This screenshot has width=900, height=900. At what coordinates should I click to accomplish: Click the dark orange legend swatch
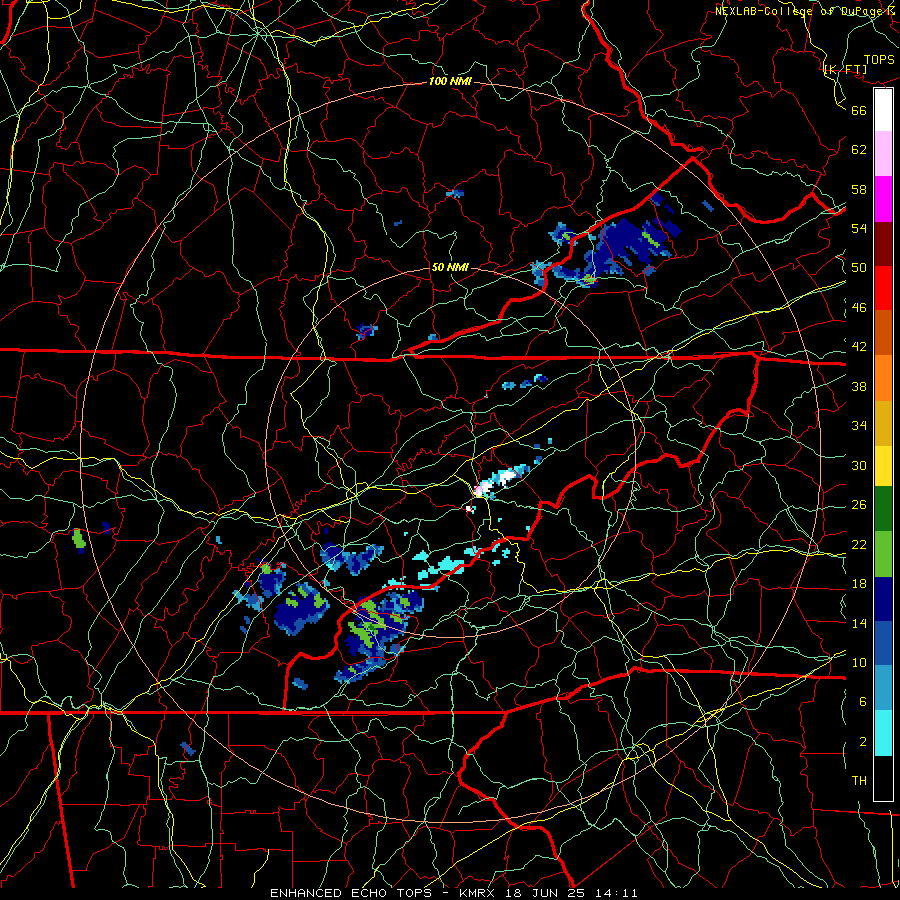tap(883, 333)
